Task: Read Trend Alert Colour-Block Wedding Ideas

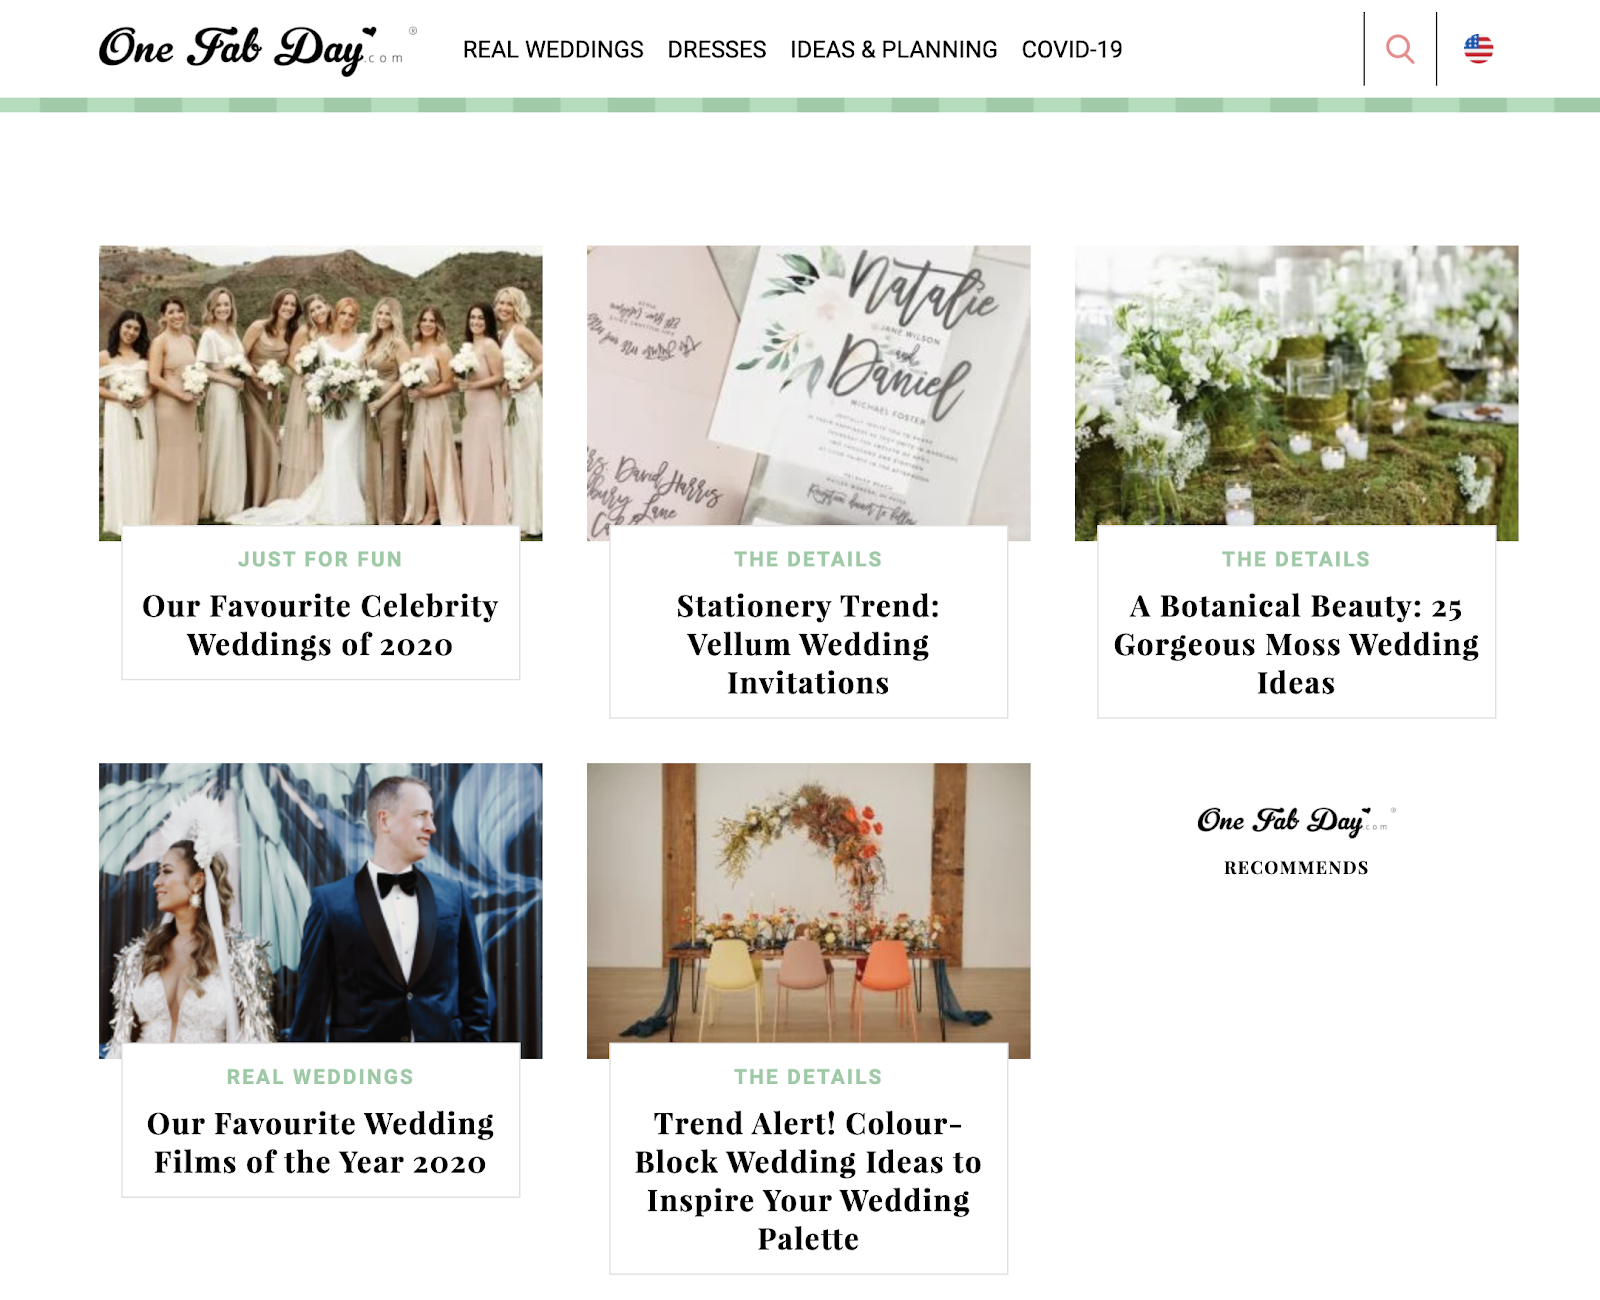Action: click(x=809, y=1181)
